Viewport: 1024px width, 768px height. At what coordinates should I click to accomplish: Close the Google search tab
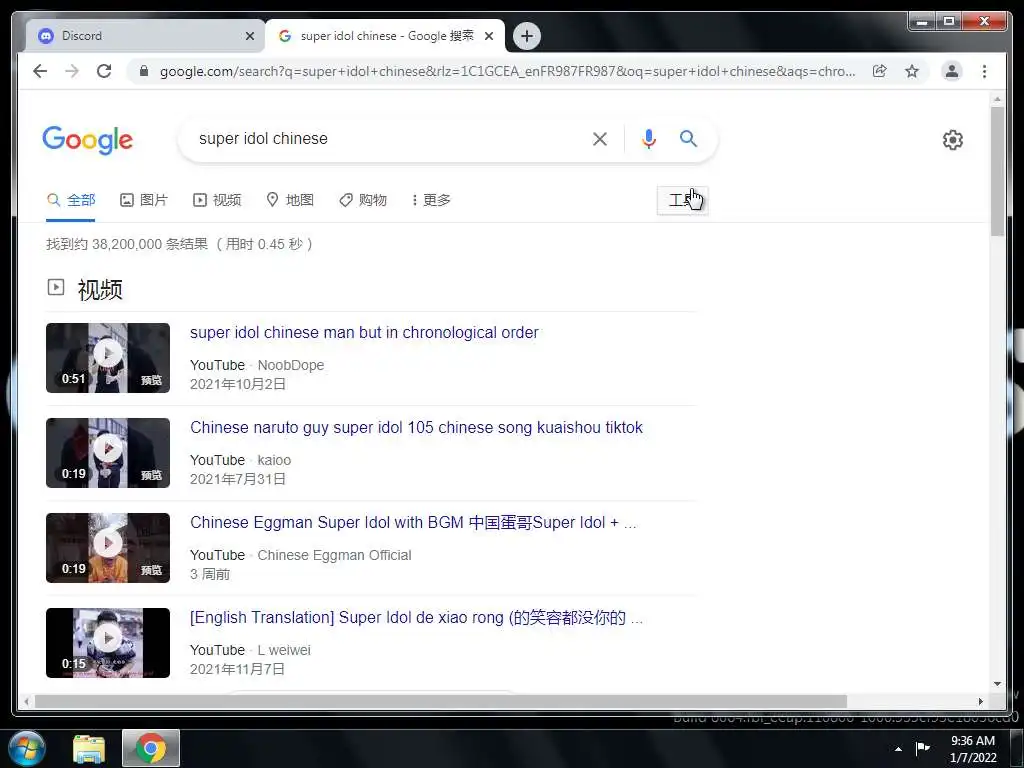(489, 36)
